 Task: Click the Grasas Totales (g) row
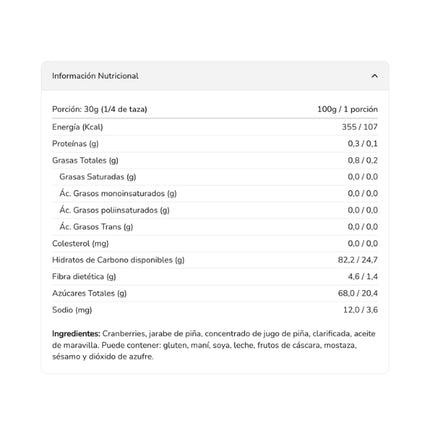(215, 160)
